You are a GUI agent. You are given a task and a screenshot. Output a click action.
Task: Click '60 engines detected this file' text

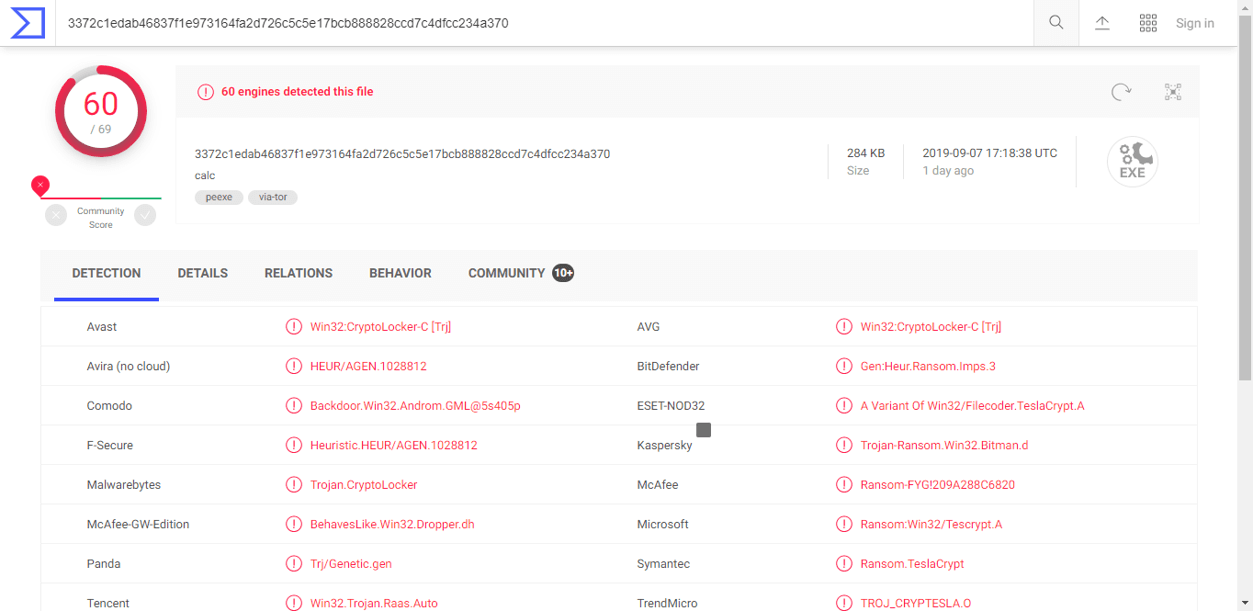pos(297,92)
